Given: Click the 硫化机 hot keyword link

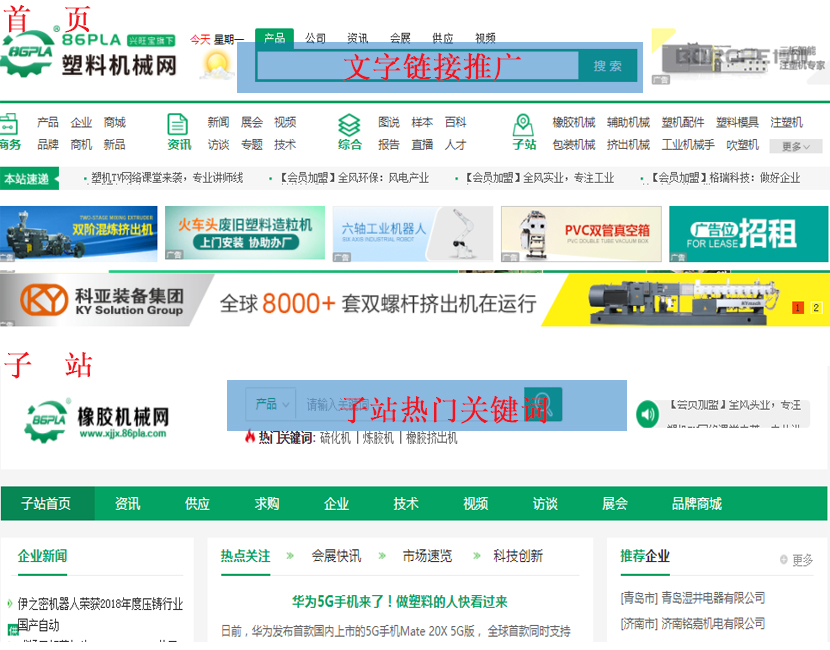Looking at the screenshot, I should pos(334,438).
